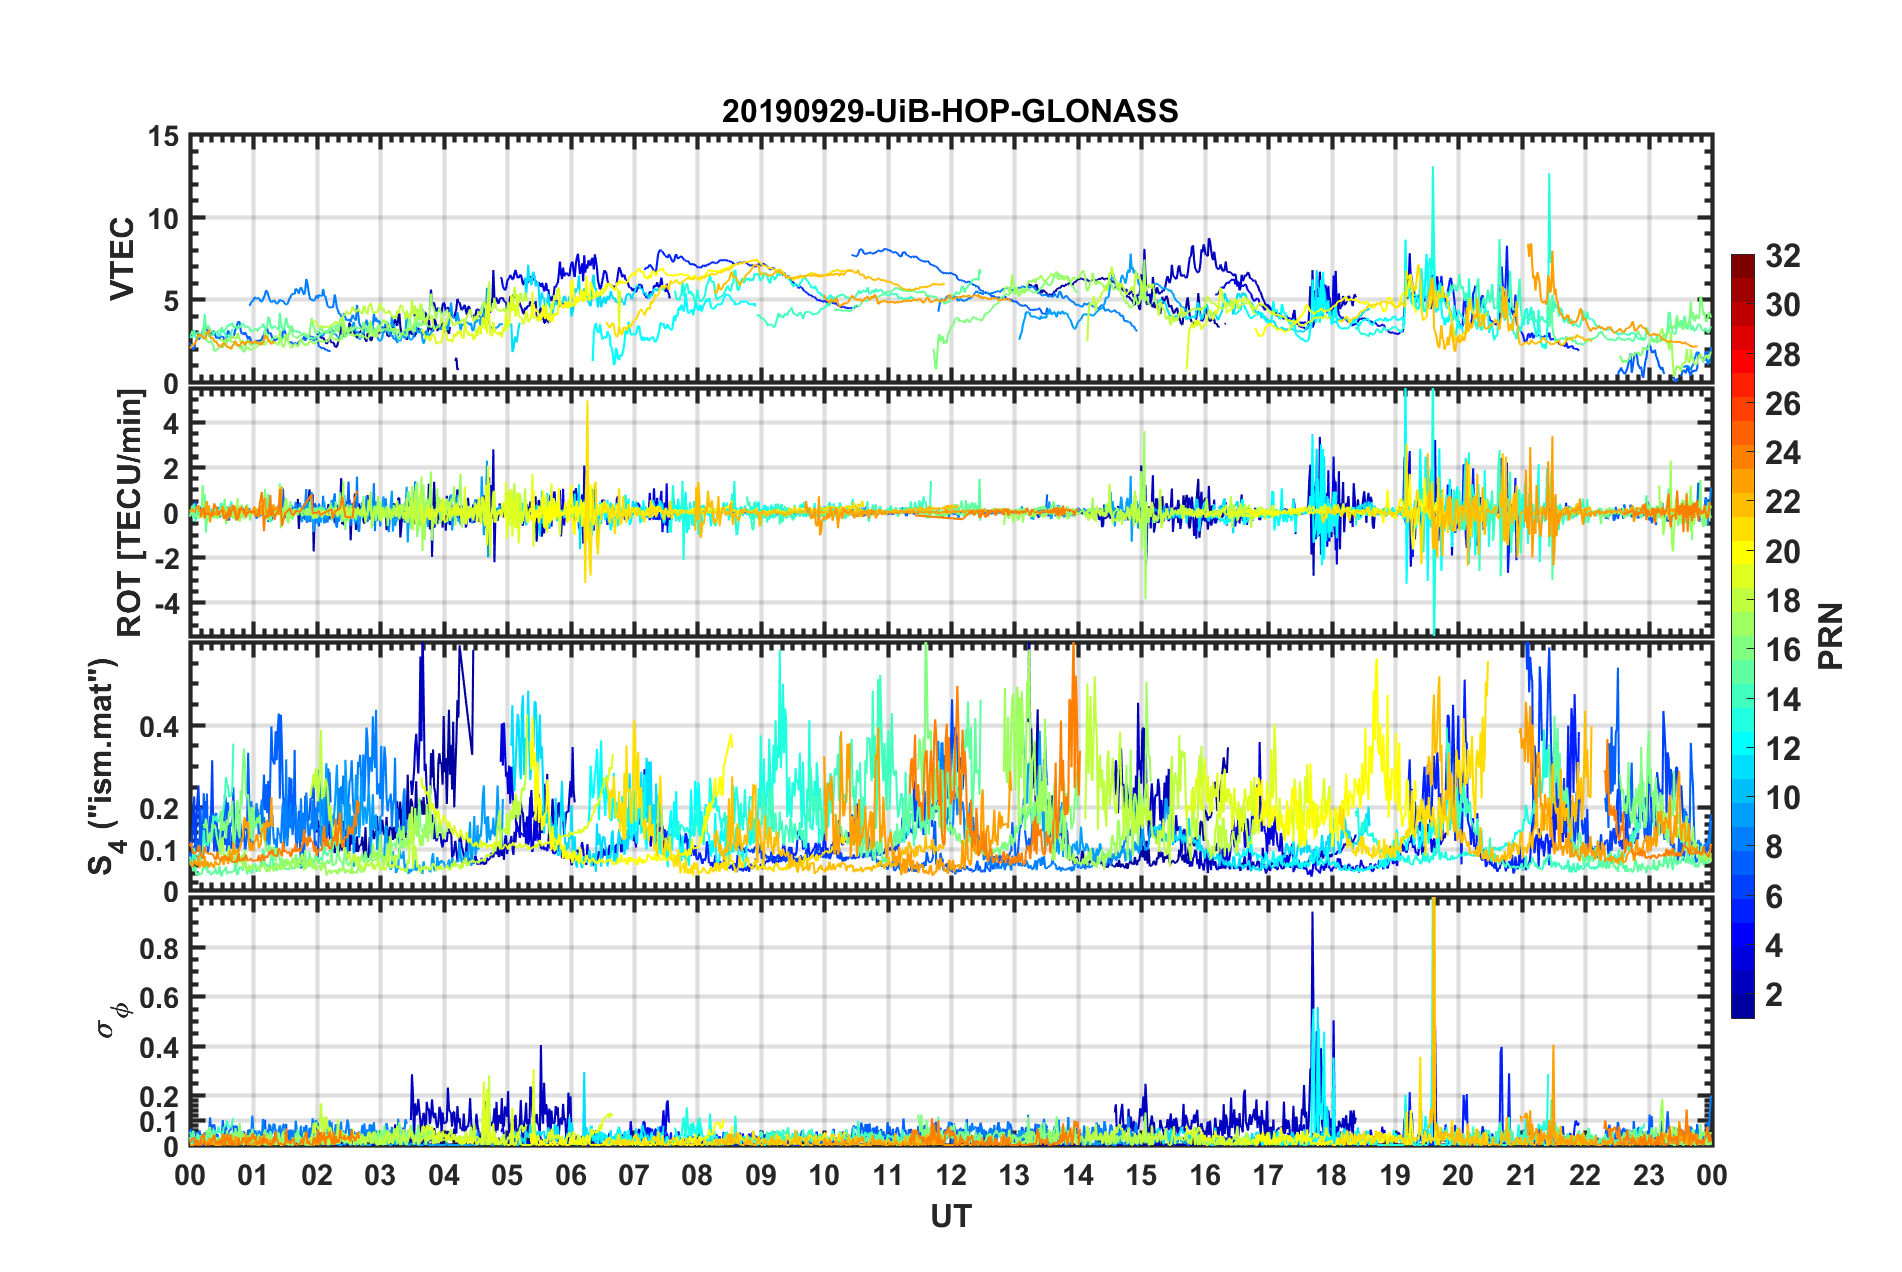Select hour 13 on the UT axis
Image resolution: width=1902 pixels, height=1272 pixels.
click(1014, 1175)
